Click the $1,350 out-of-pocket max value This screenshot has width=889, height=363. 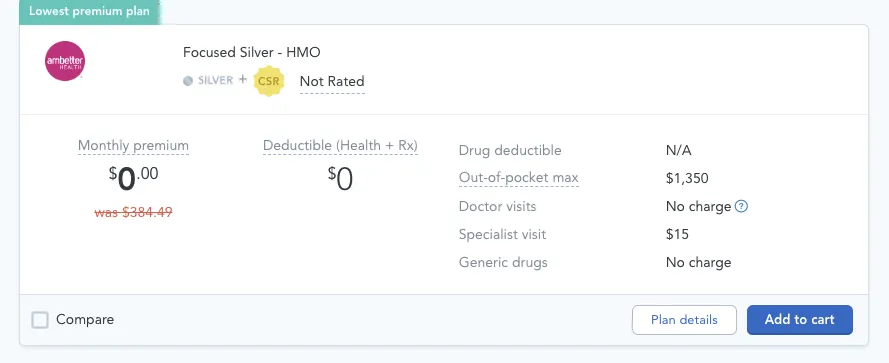687,179
